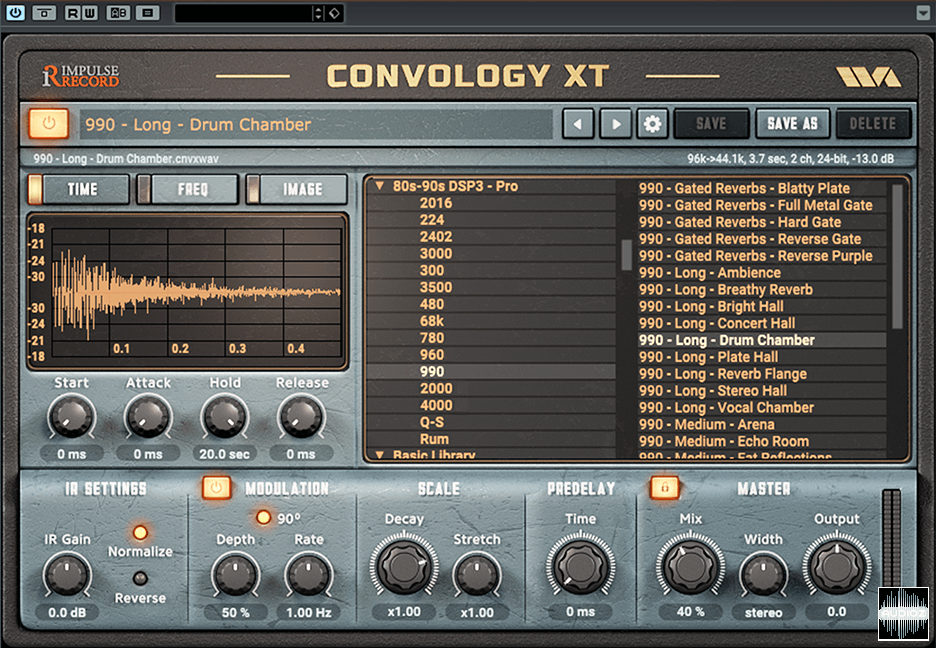Go to next preset with right arrow
The height and width of the screenshot is (648, 936).
pos(615,124)
